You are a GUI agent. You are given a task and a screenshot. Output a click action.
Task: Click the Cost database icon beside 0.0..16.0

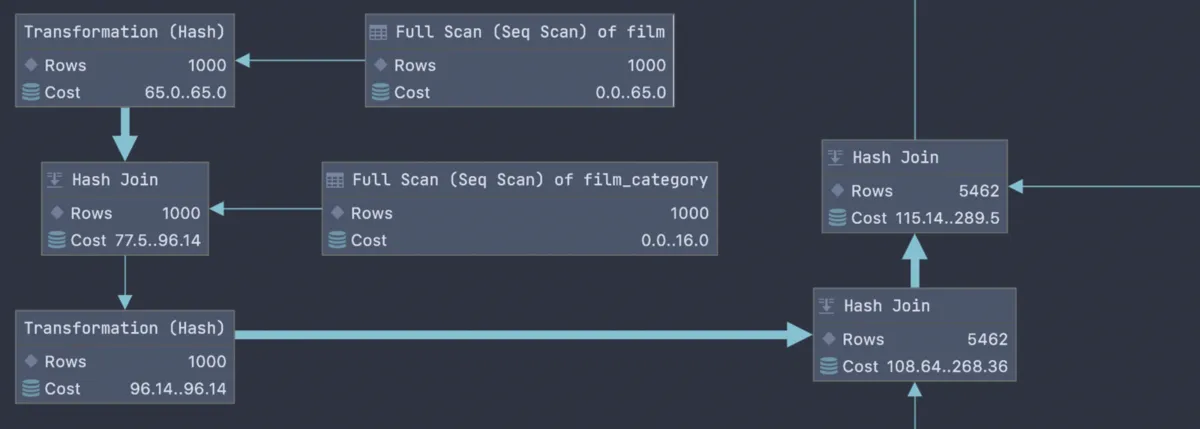coord(337,240)
